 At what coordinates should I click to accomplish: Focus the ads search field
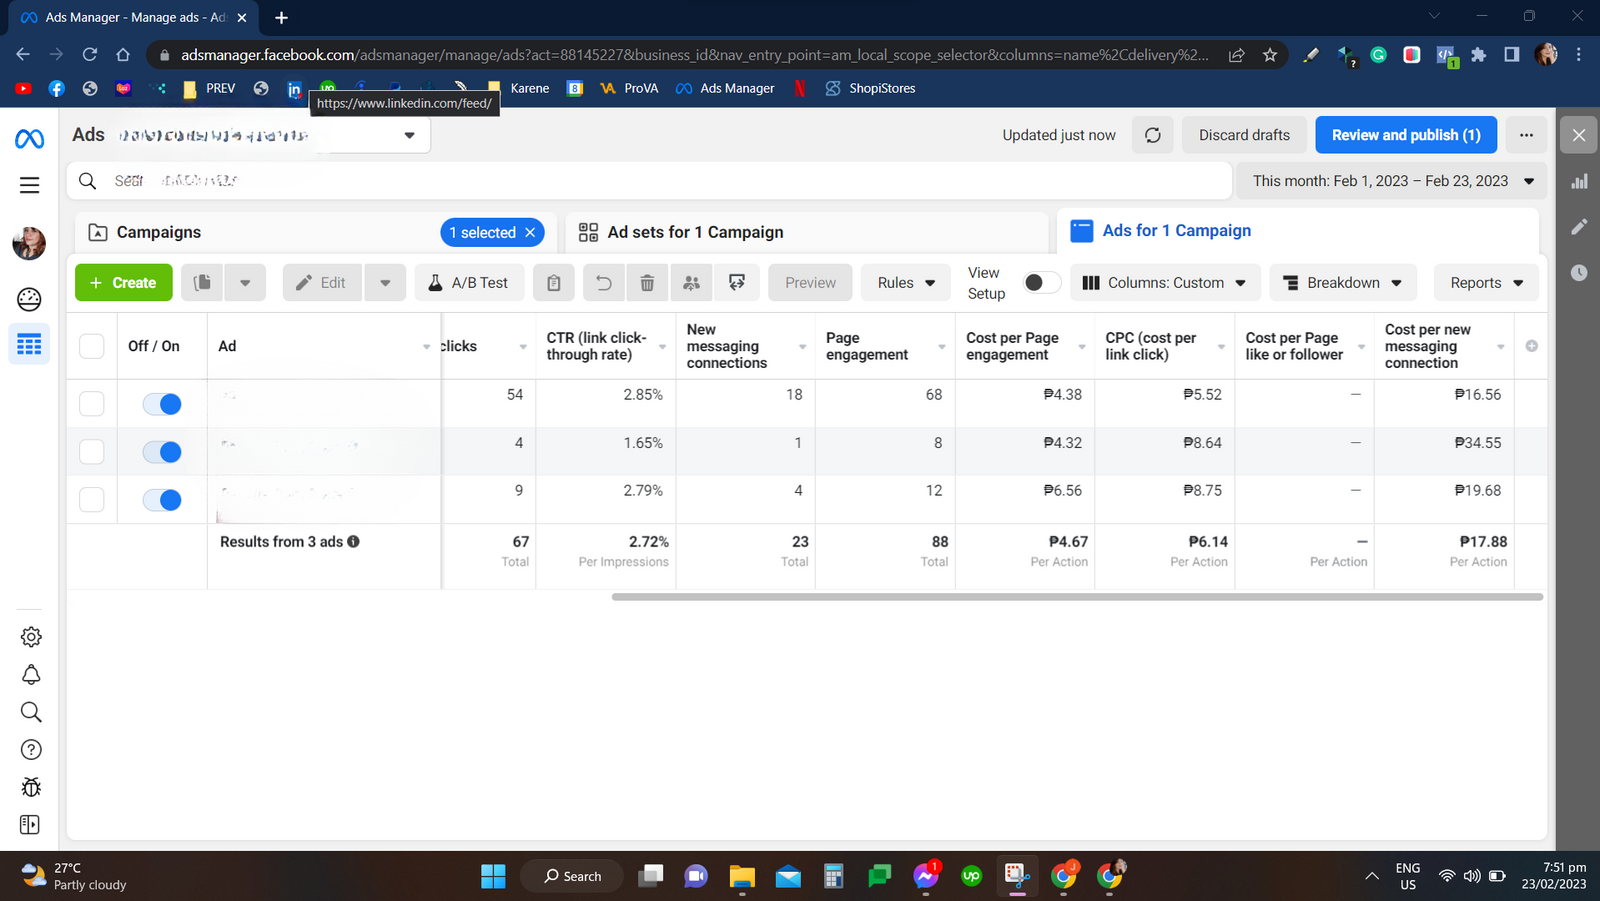pyautogui.click(x=650, y=181)
